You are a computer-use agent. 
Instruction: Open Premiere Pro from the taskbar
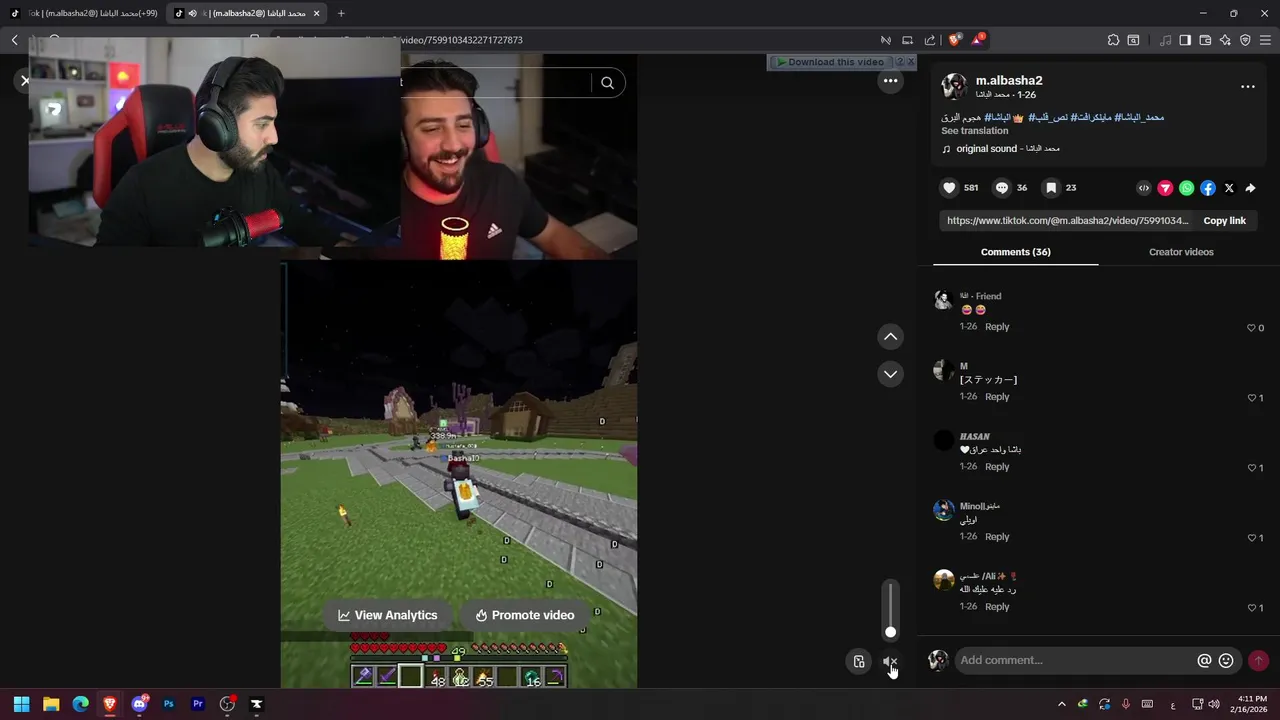point(198,704)
